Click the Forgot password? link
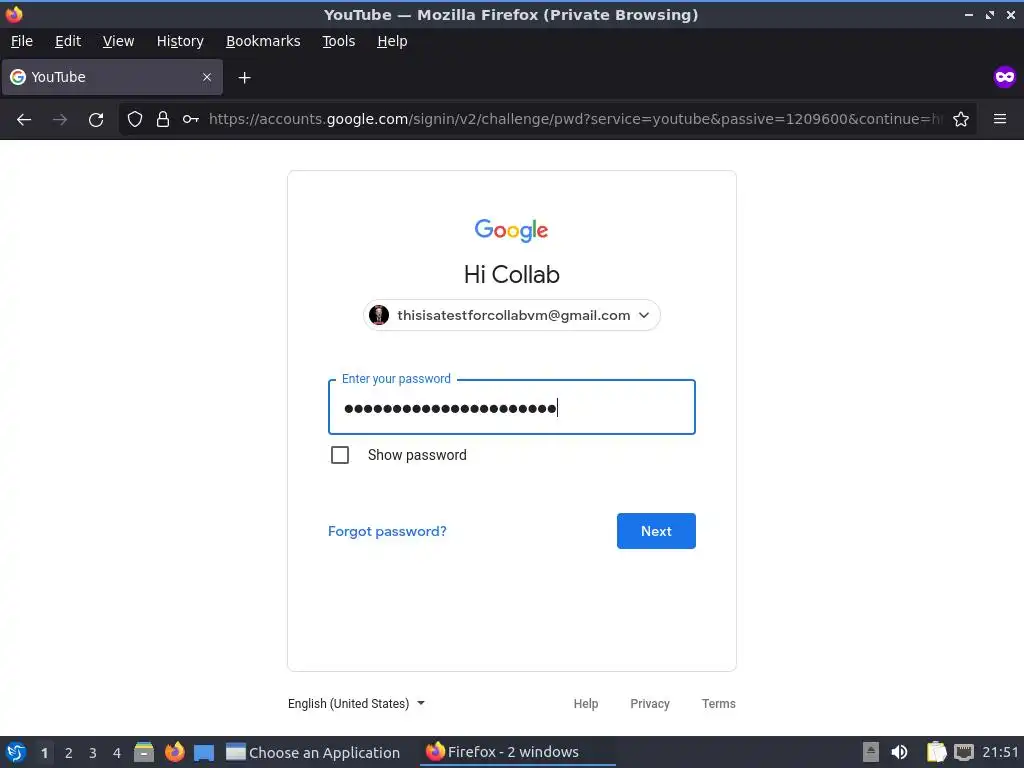Screen dimensions: 1024x768 coord(387,531)
